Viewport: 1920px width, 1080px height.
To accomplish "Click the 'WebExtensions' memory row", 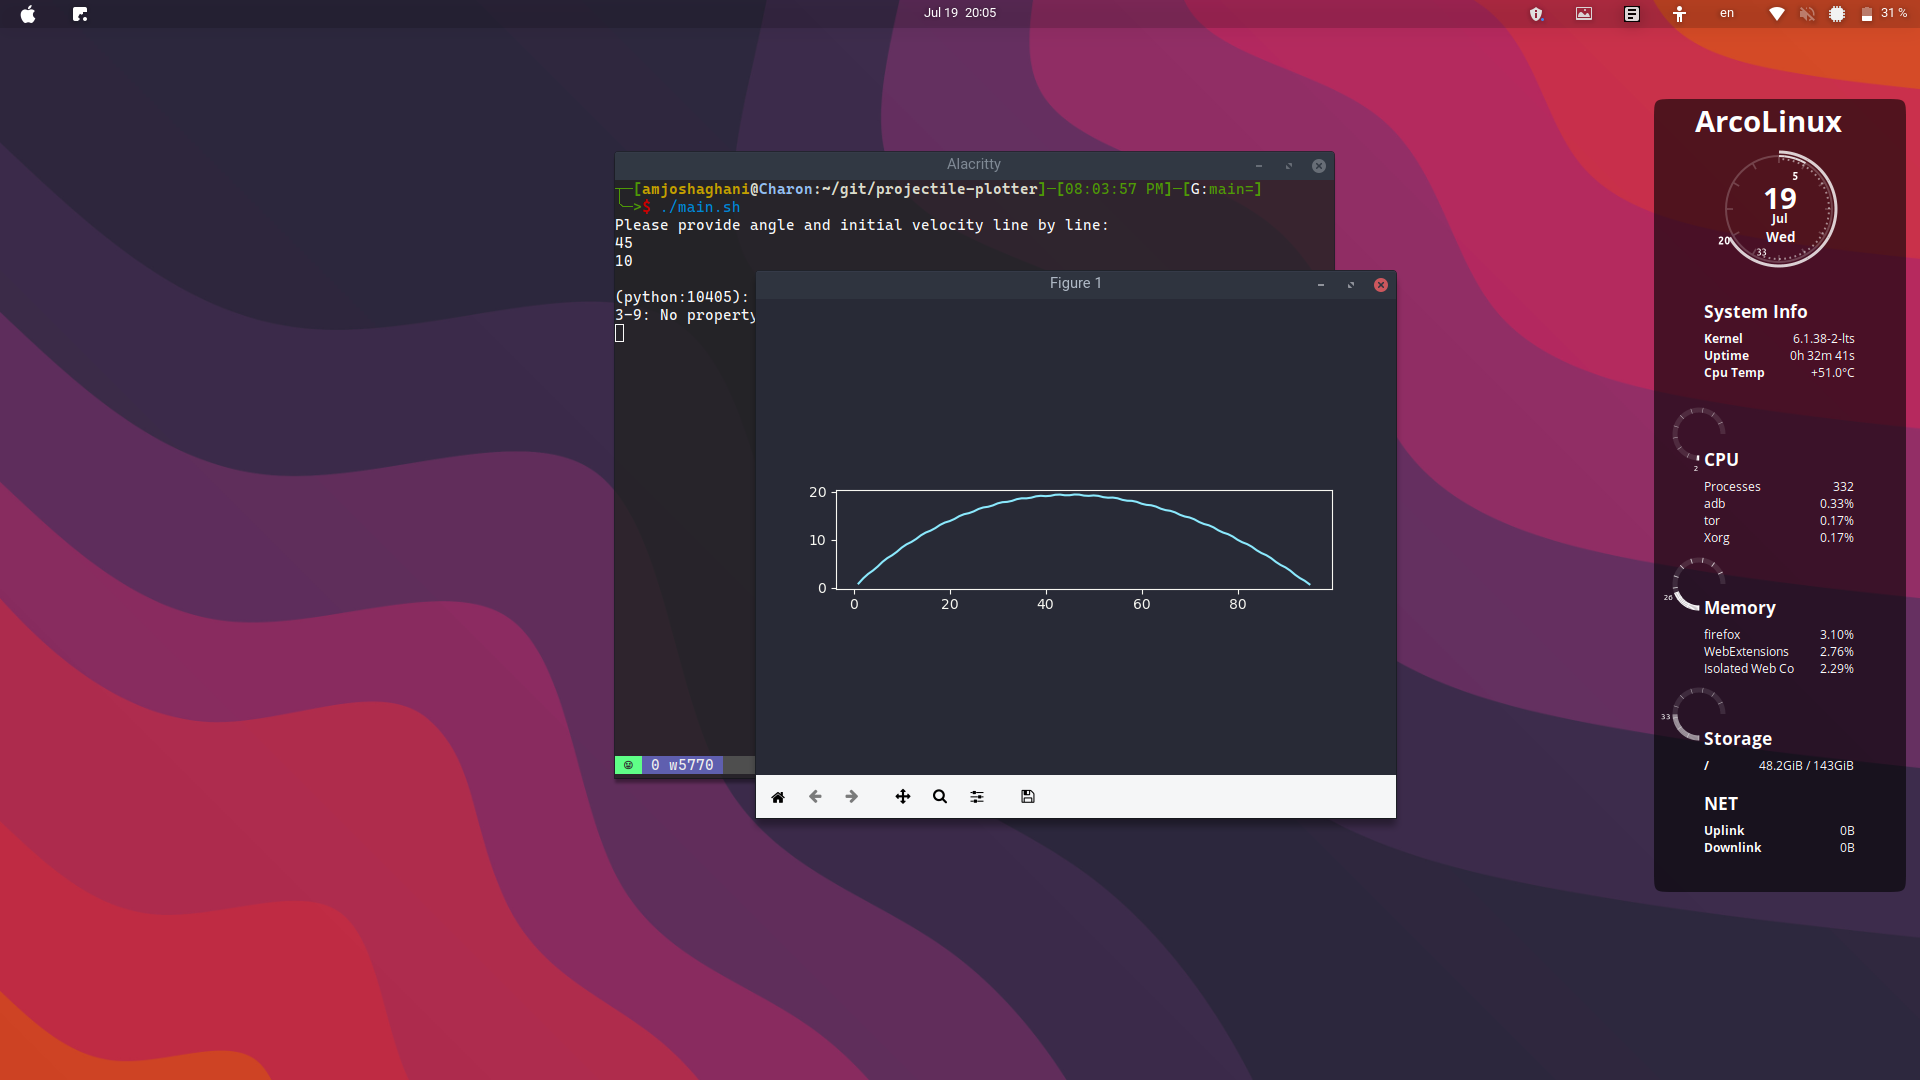I will (x=1778, y=652).
